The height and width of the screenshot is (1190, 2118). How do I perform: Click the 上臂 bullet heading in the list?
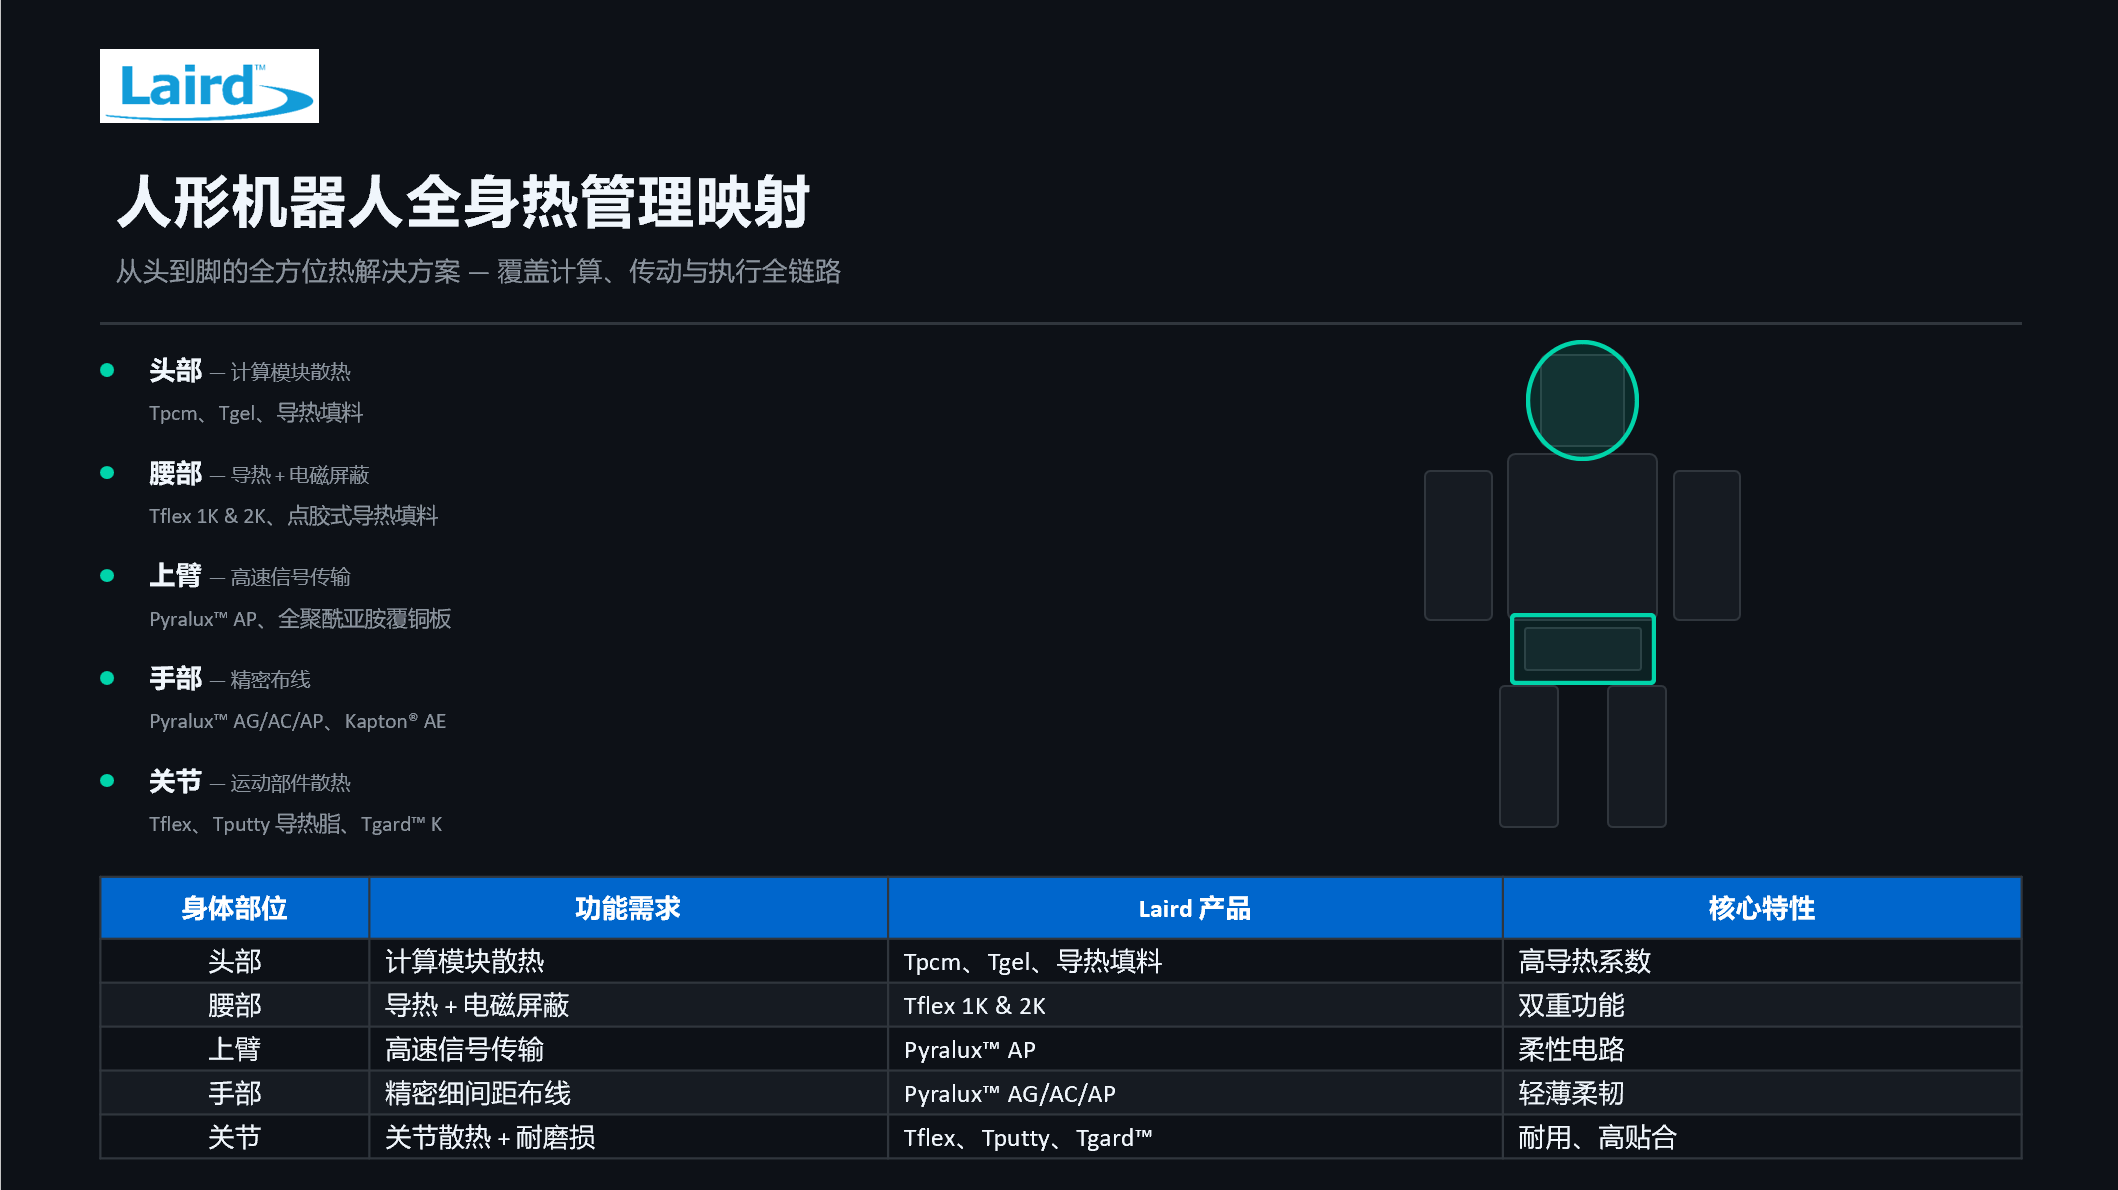tap(175, 576)
